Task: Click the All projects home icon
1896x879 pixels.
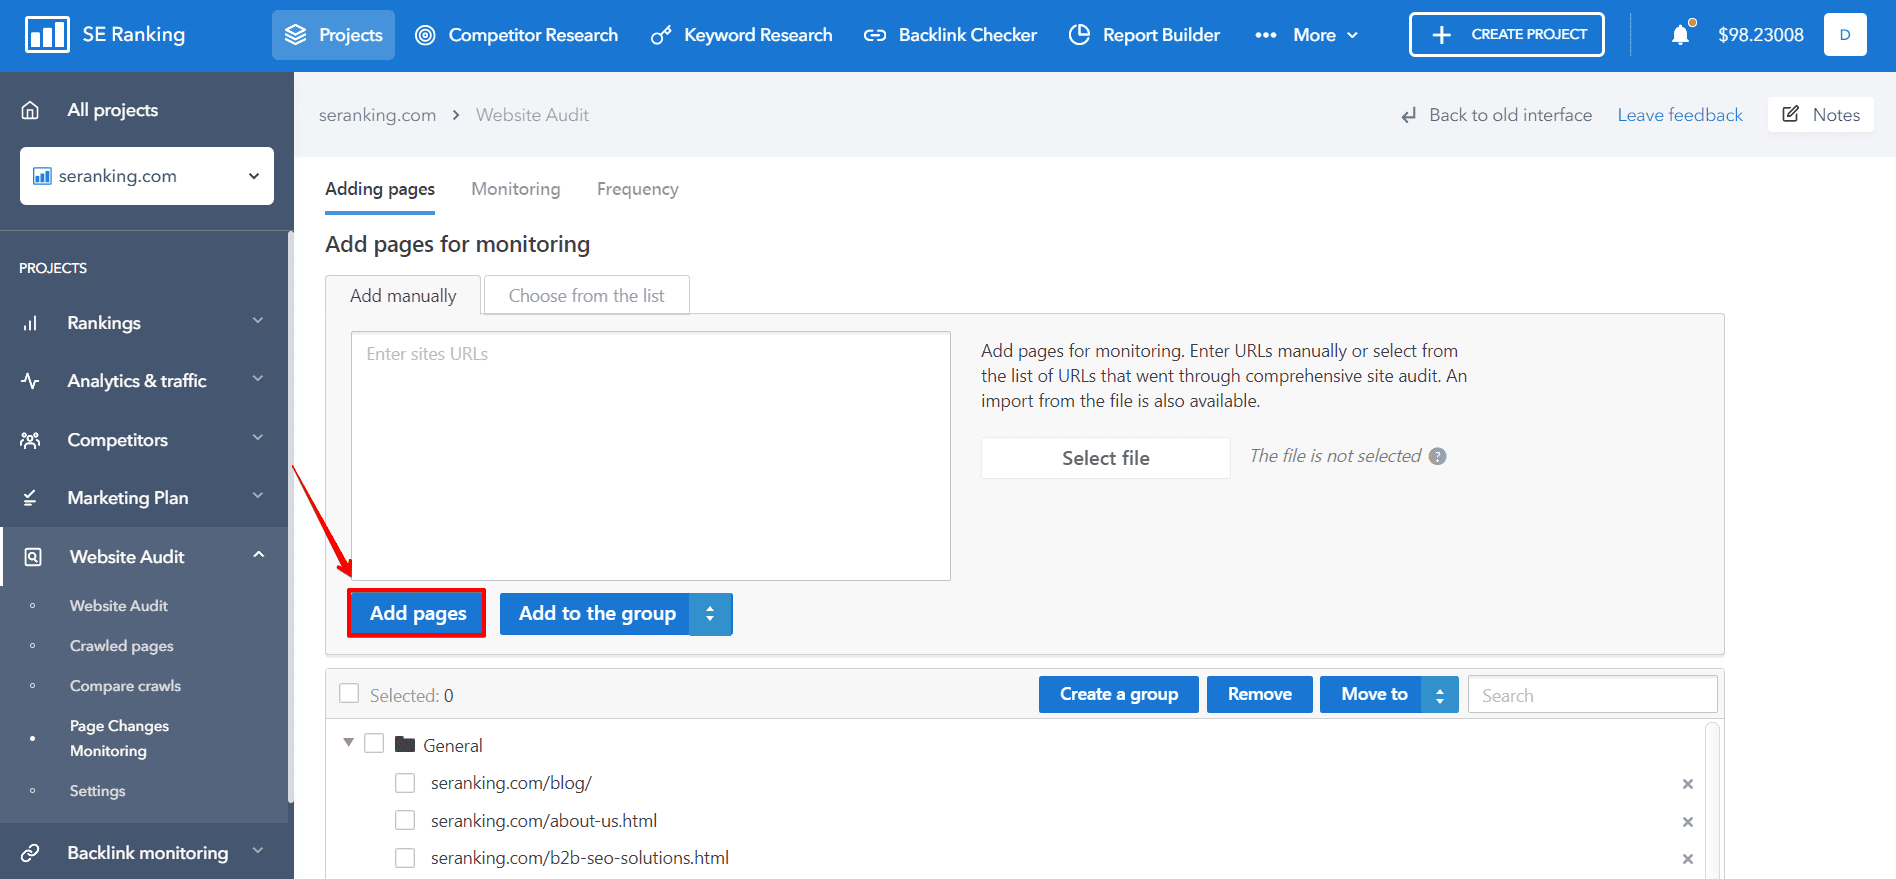Action: tap(30, 110)
